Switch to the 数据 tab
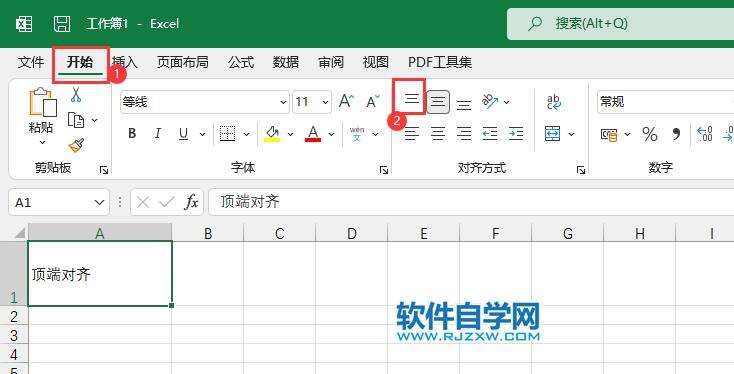 [286, 62]
